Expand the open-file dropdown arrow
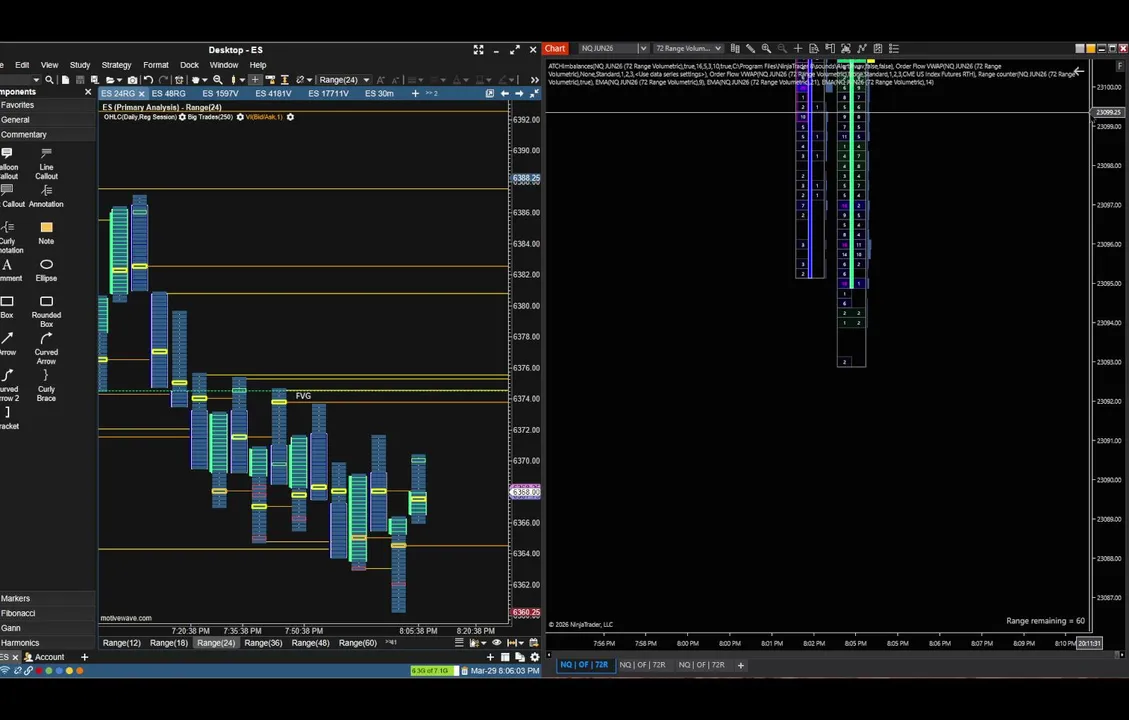The width and height of the screenshot is (1129, 720). 120,80
